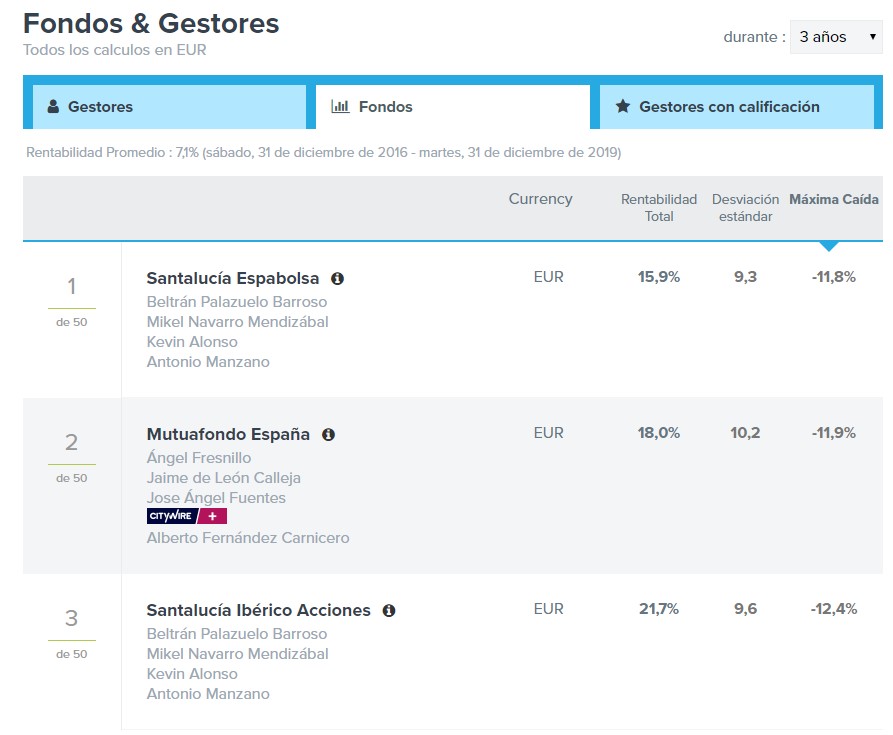This screenshot has width=893, height=735.
Task: Click the 10,2 standard deviation value
Action: tap(745, 433)
